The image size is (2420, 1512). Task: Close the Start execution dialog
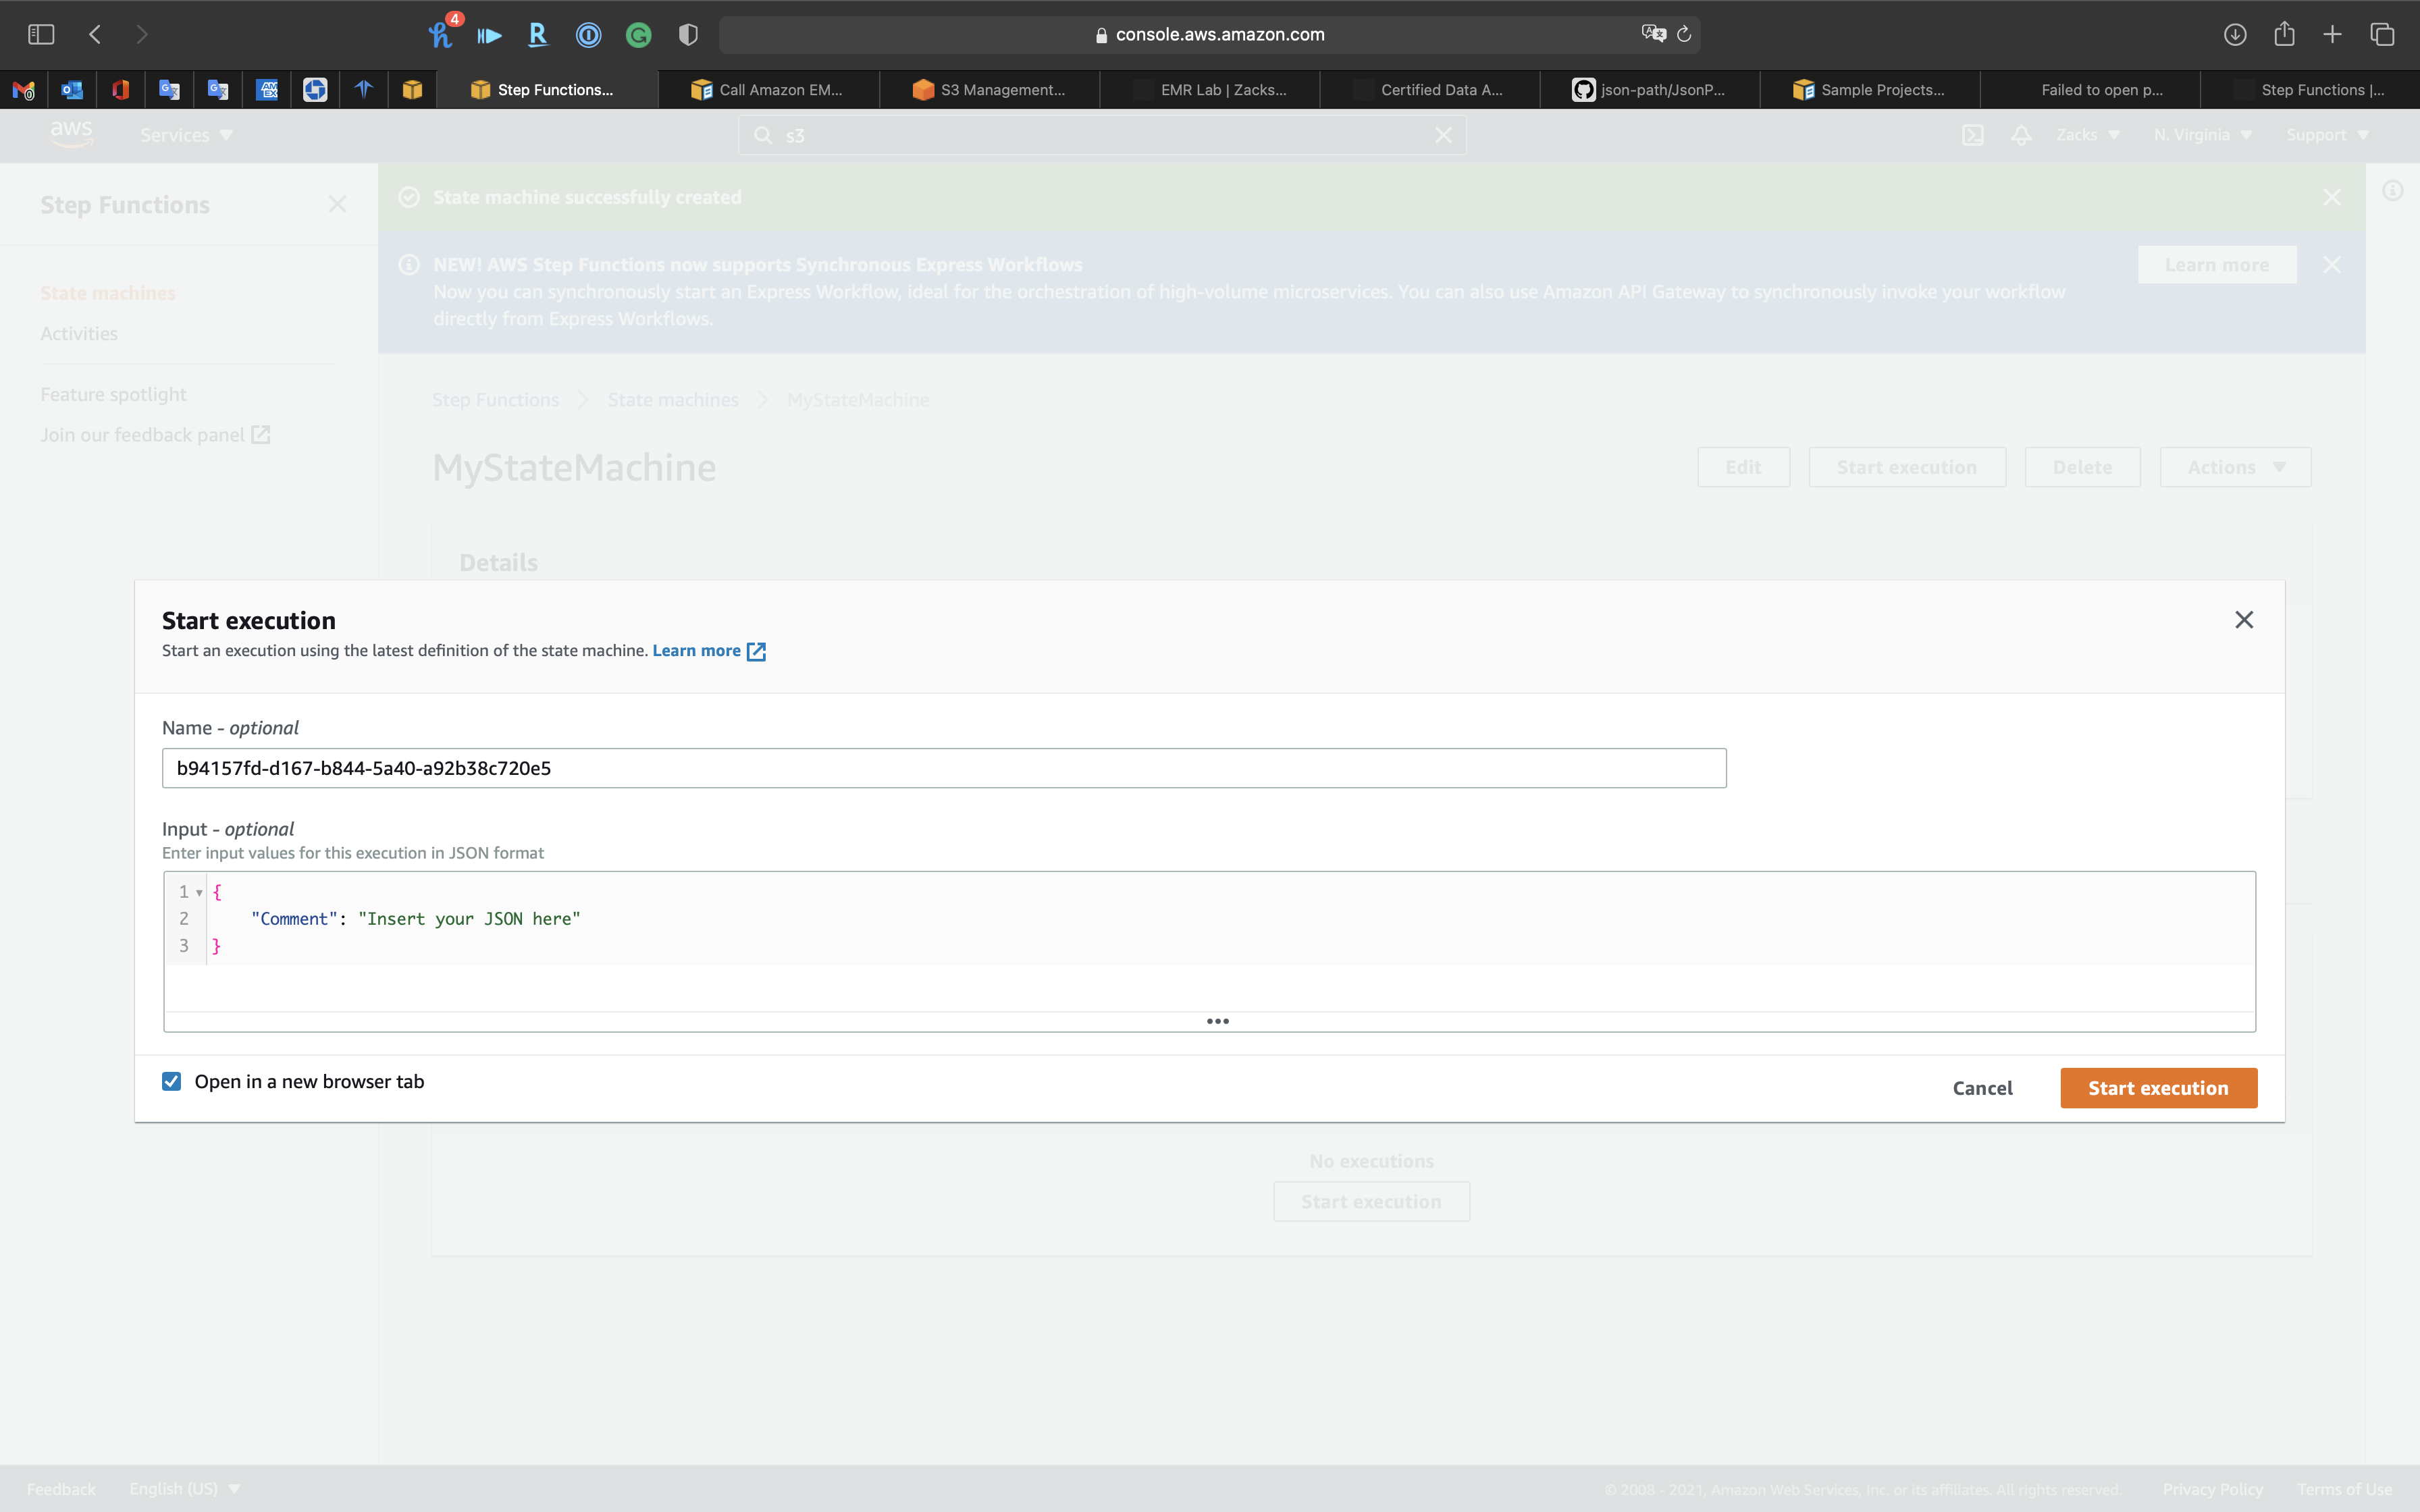pos(2243,620)
